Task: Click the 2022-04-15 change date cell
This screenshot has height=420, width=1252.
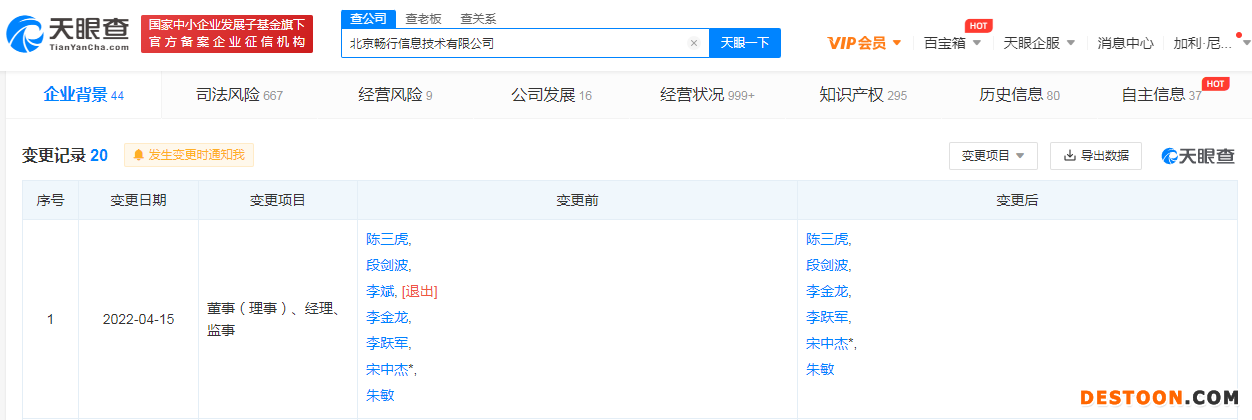Action: point(138,320)
